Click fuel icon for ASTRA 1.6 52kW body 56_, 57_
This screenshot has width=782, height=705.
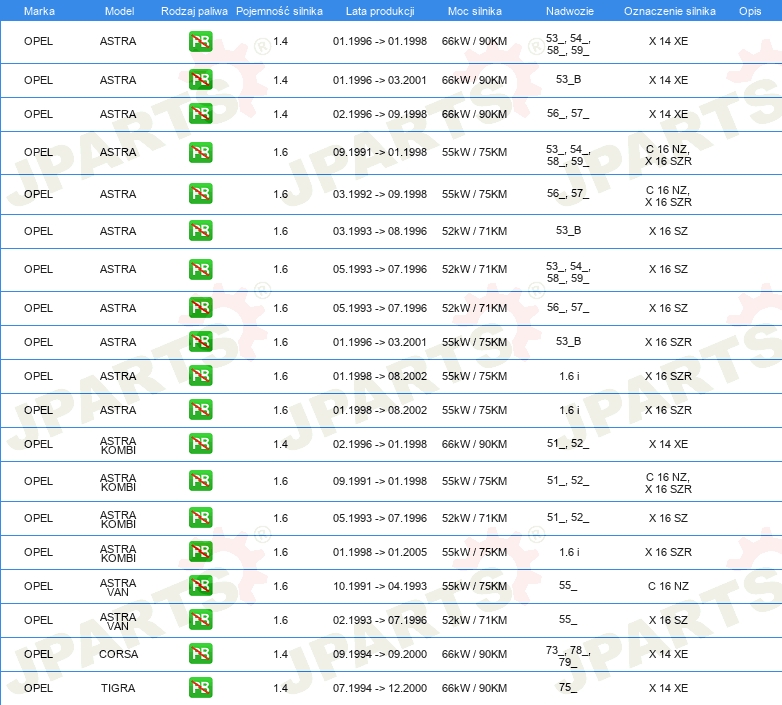[200, 308]
